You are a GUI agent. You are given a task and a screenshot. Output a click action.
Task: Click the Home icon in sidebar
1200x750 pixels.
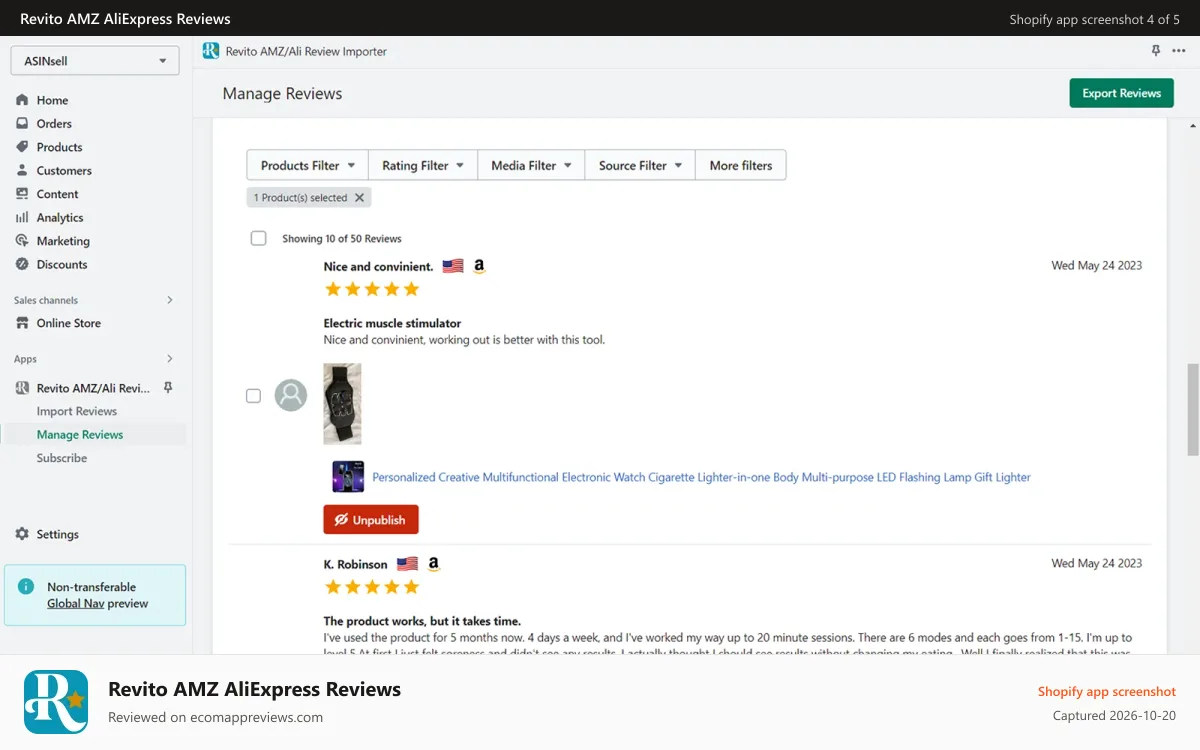coord(22,100)
